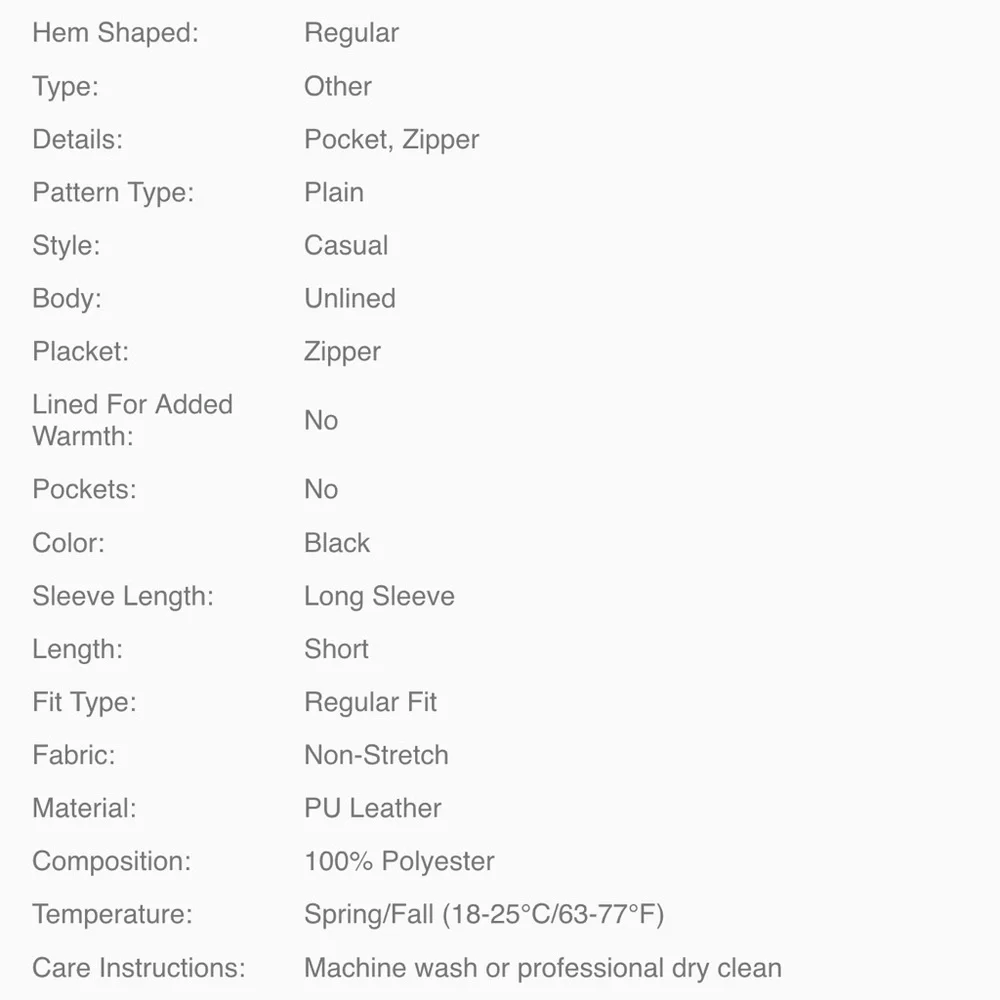The image size is (1000, 1000).
Task: Click the 'Non-Stretch' fabric value
Action: point(376,756)
